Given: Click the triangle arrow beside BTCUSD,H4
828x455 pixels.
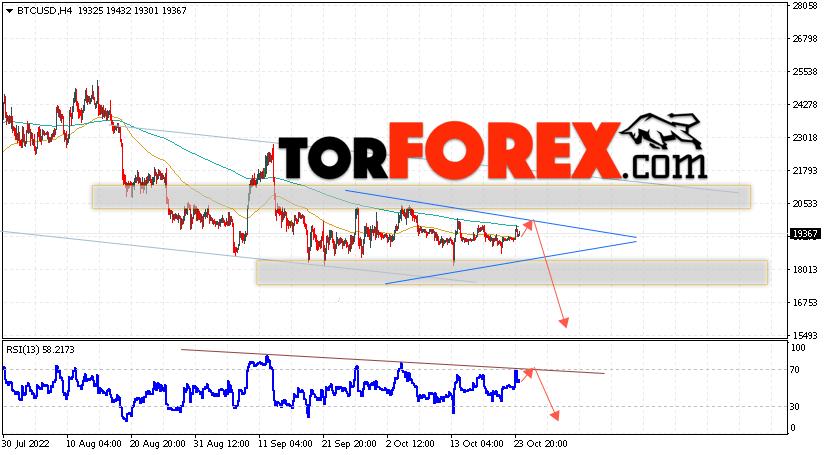Looking at the screenshot, I should click(x=10, y=11).
